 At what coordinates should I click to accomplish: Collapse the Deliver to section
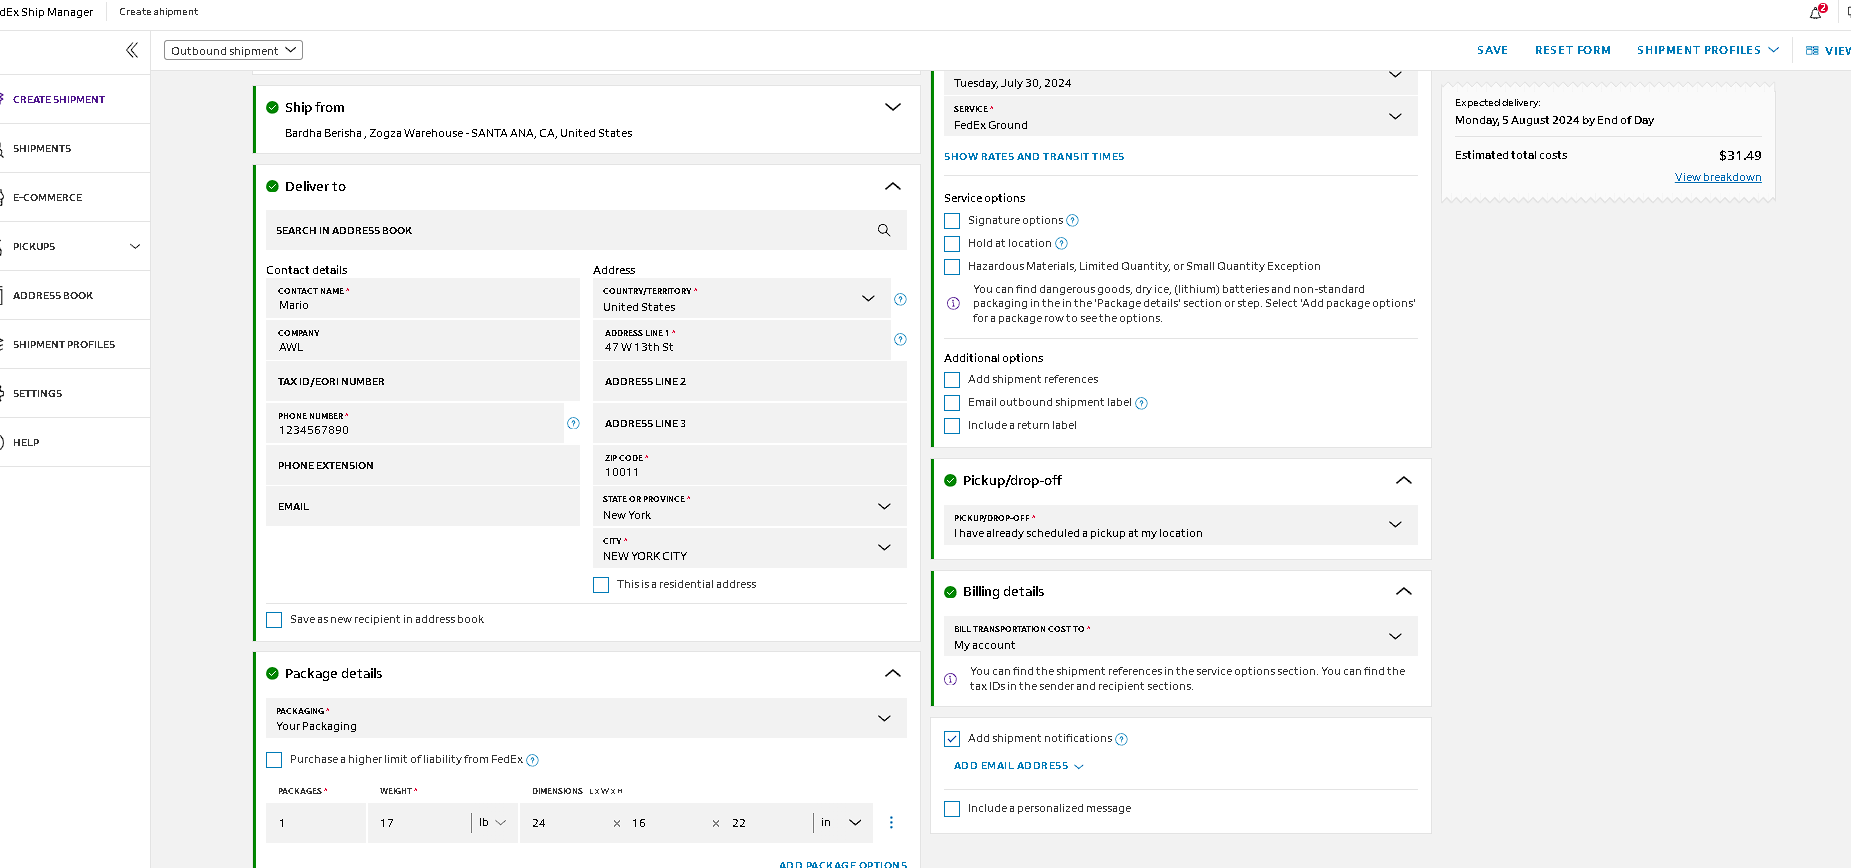click(x=893, y=186)
